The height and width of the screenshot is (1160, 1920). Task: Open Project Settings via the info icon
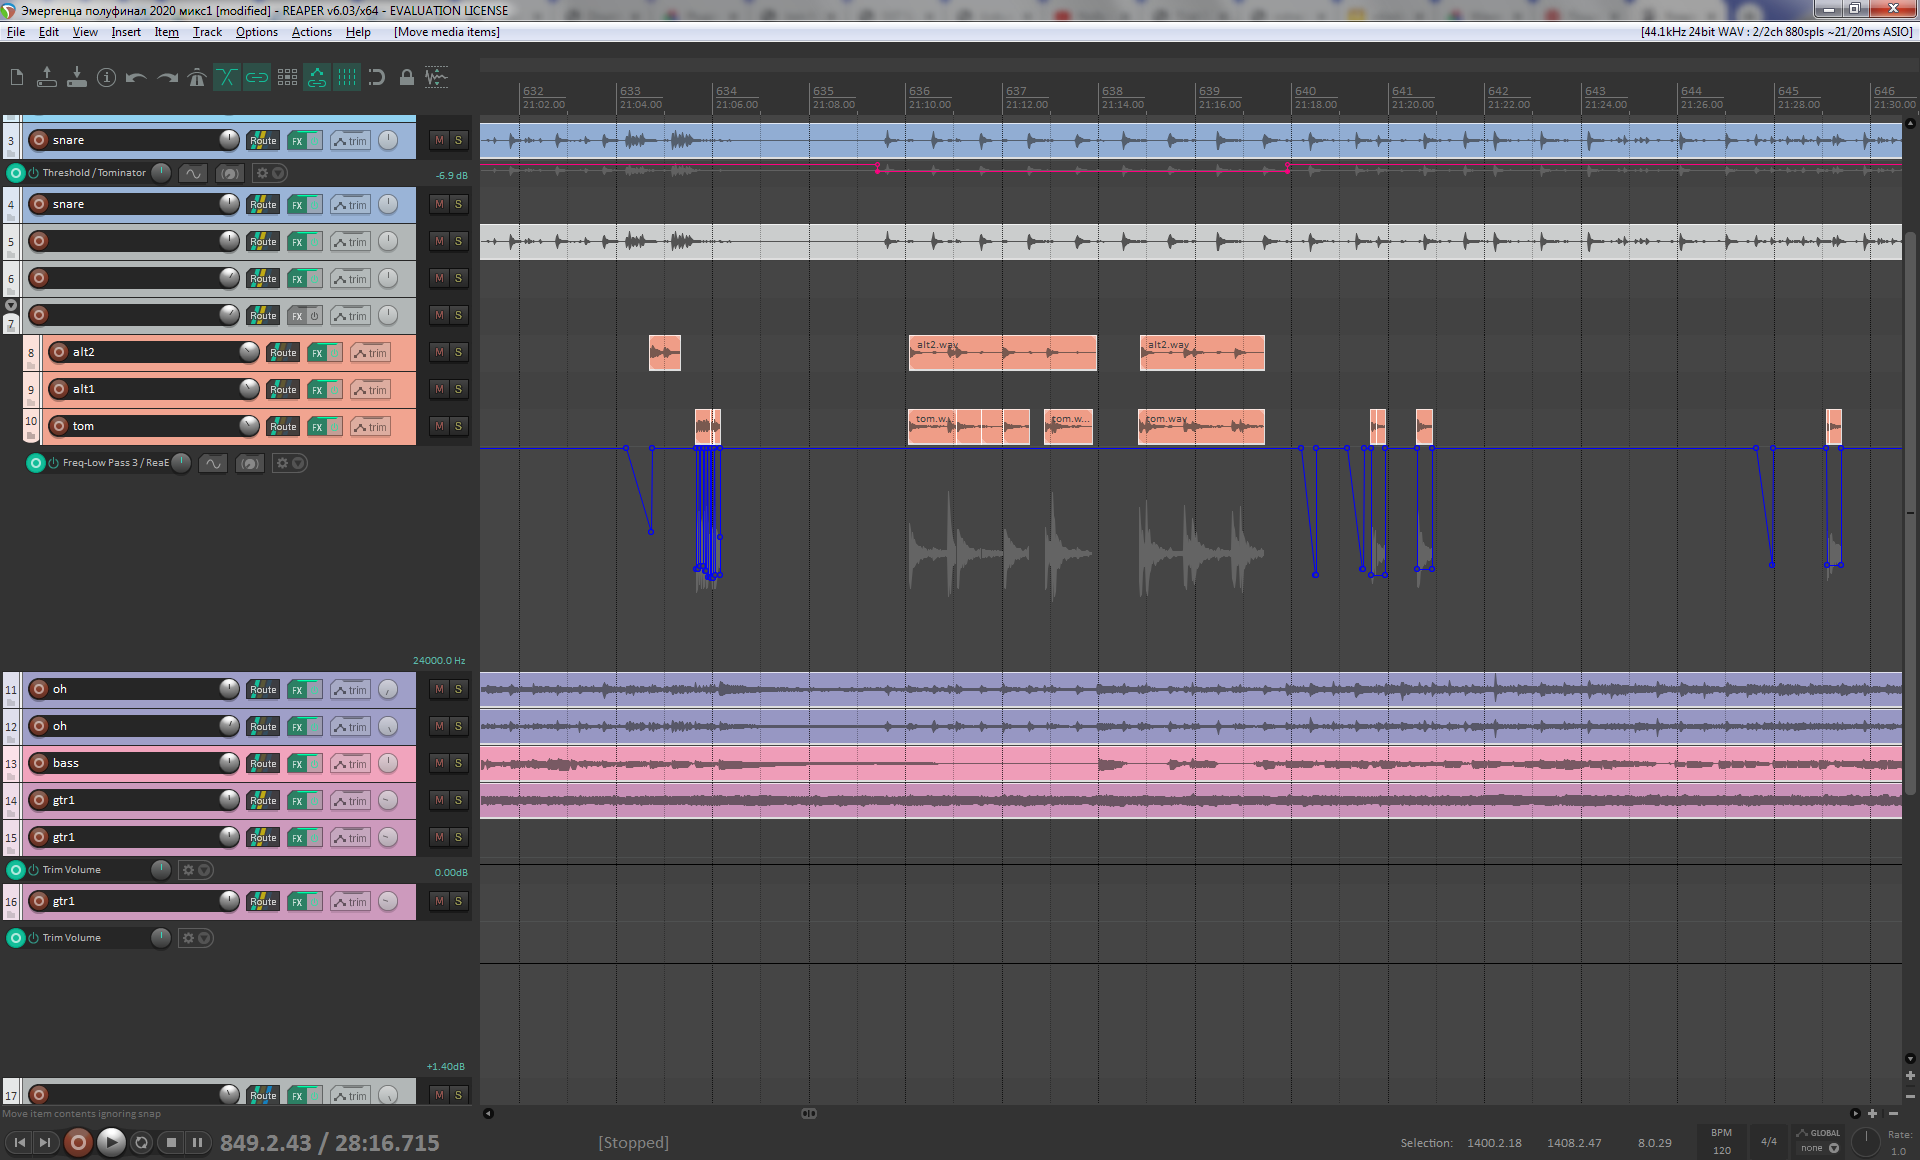click(107, 77)
